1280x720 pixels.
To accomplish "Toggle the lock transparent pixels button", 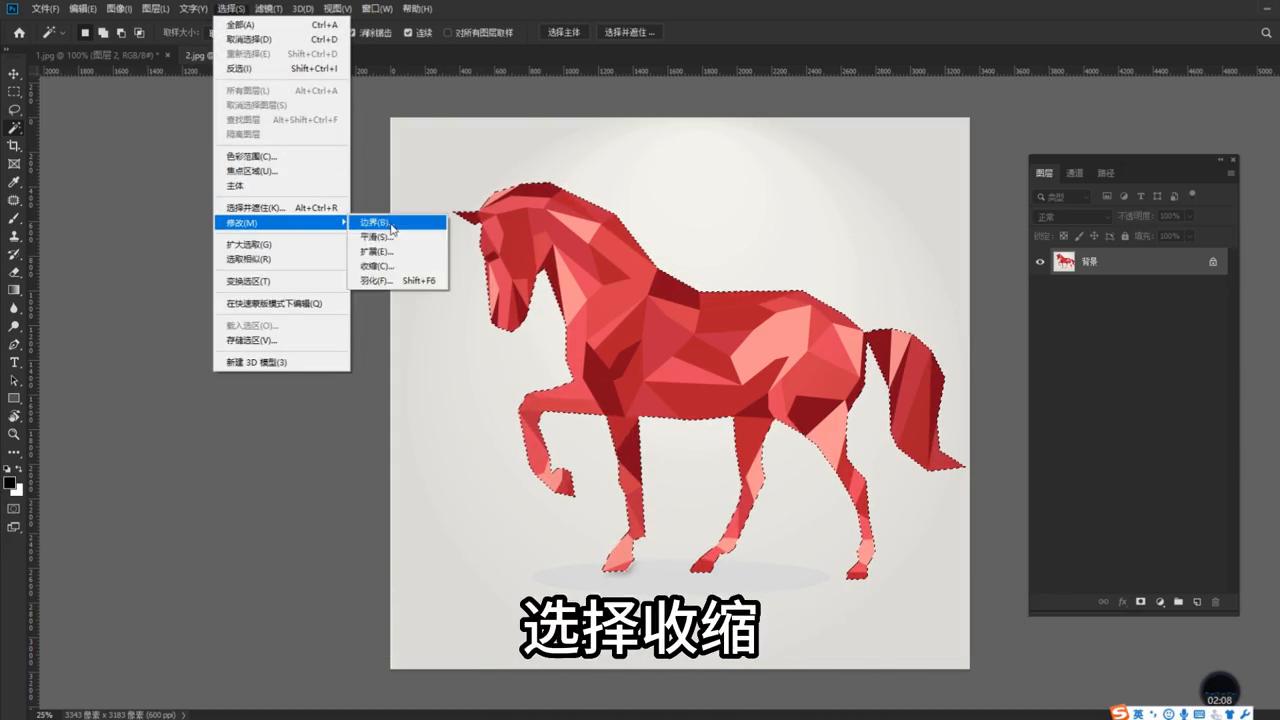I will (1063, 236).
